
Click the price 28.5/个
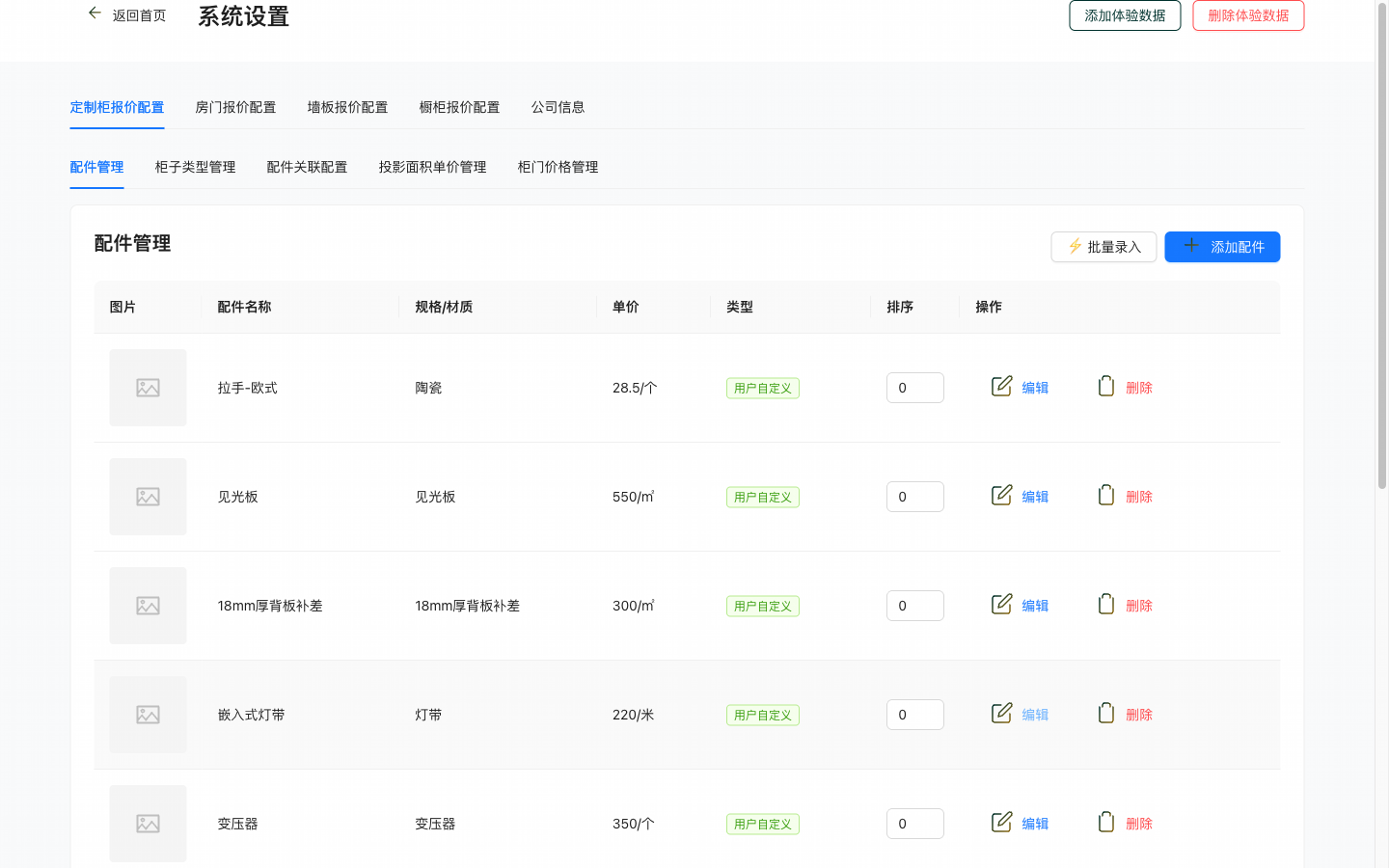(635, 388)
